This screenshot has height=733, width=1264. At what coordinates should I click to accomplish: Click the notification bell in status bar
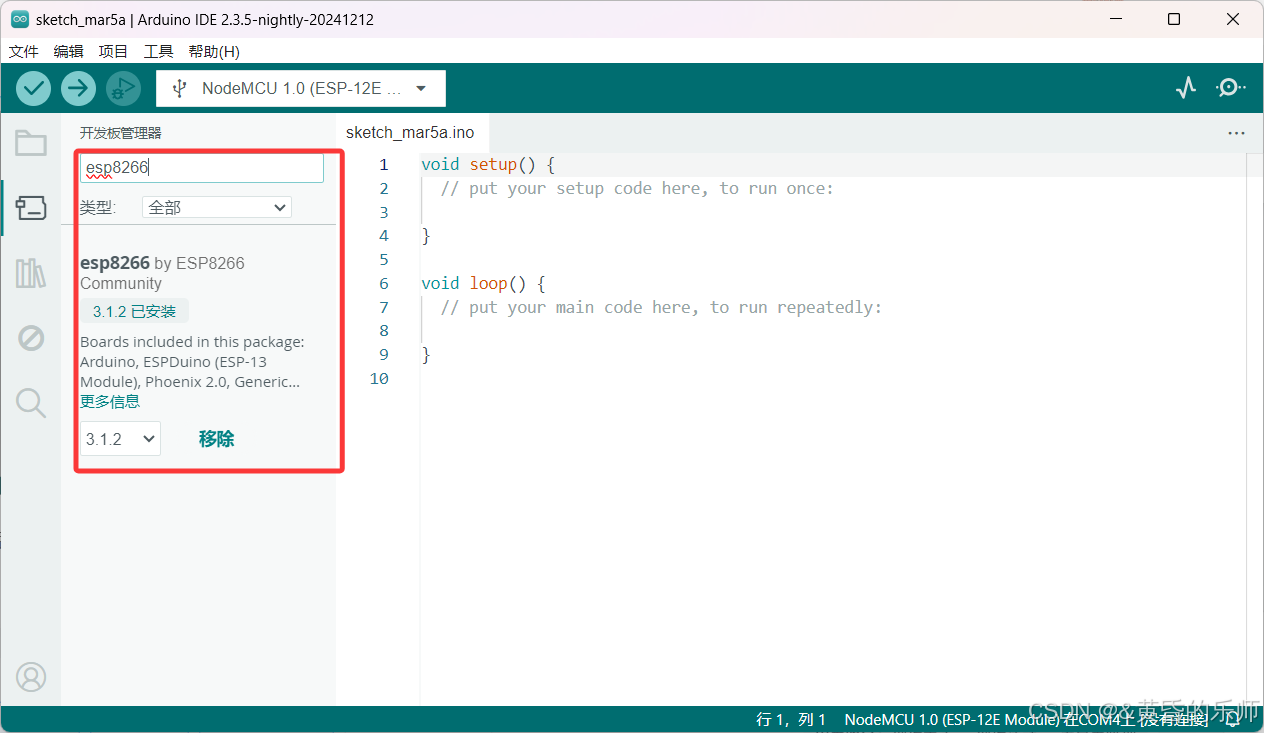coord(1233,720)
